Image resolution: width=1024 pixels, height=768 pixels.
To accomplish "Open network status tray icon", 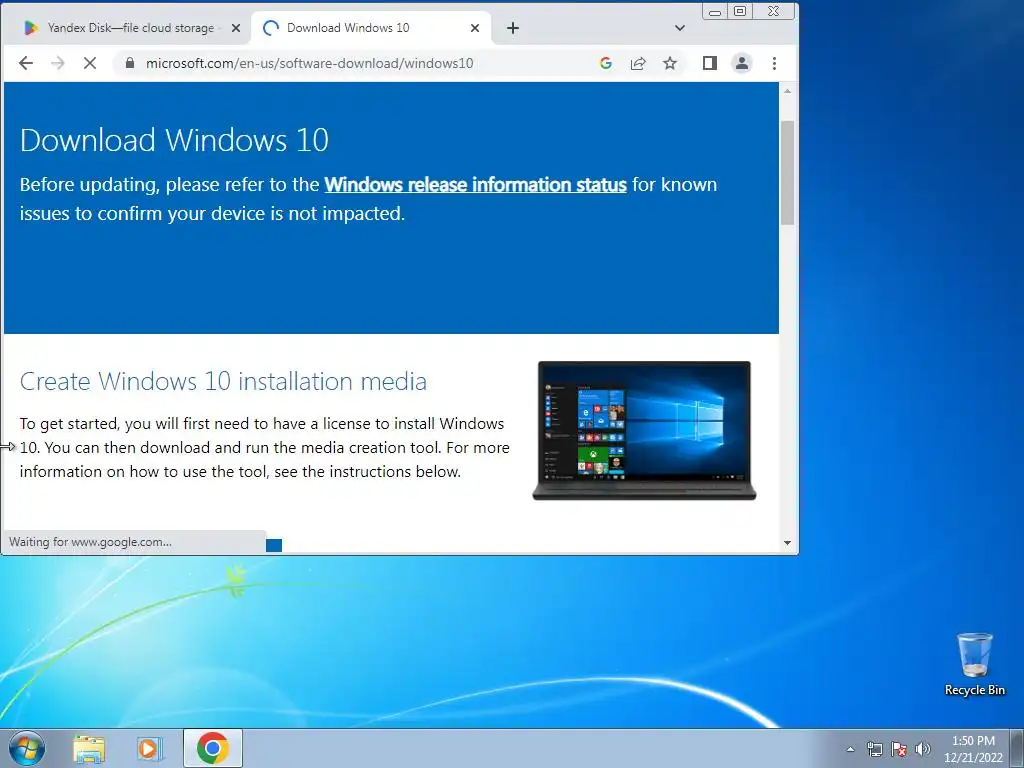I will pyautogui.click(x=874, y=749).
